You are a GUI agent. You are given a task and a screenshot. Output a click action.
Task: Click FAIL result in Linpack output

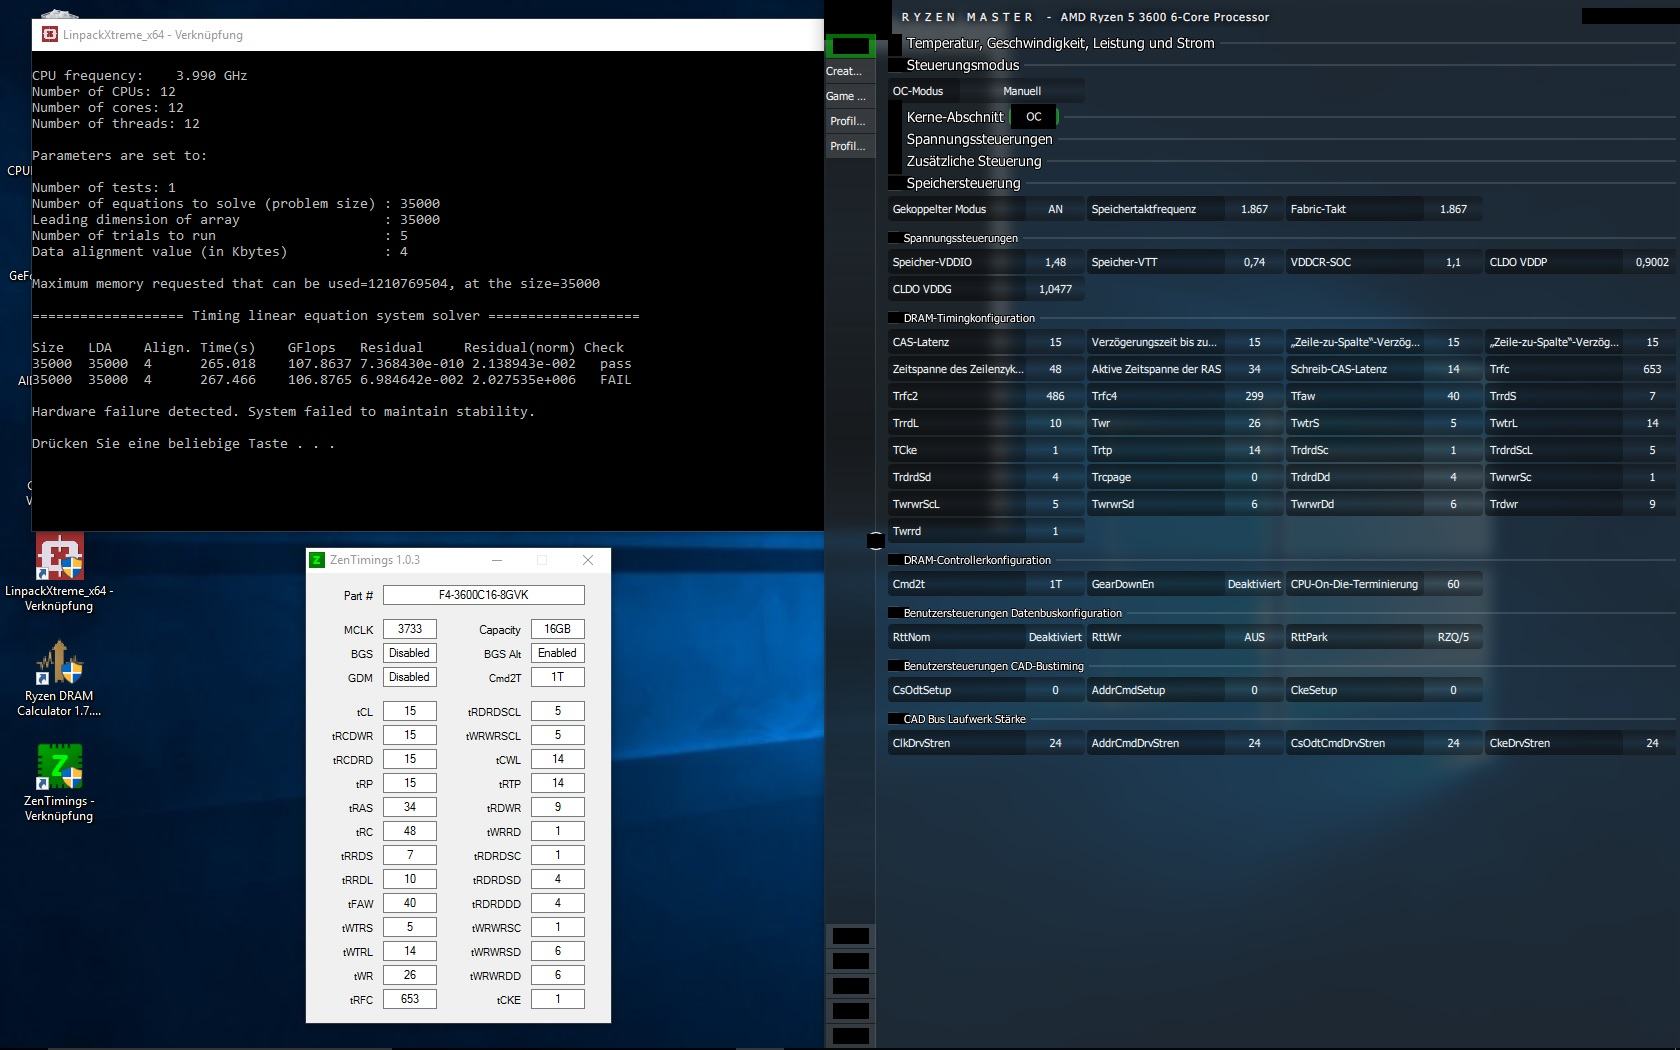615,380
